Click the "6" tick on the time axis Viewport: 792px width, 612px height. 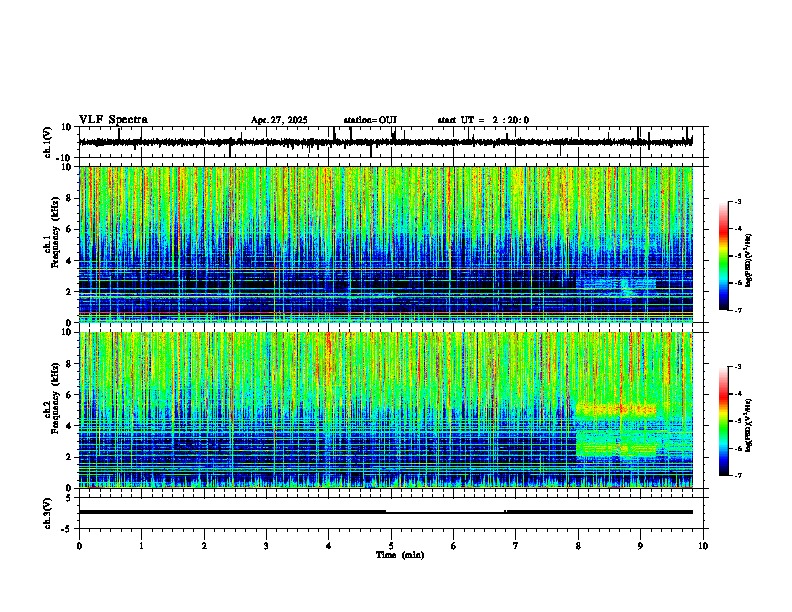click(x=453, y=546)
